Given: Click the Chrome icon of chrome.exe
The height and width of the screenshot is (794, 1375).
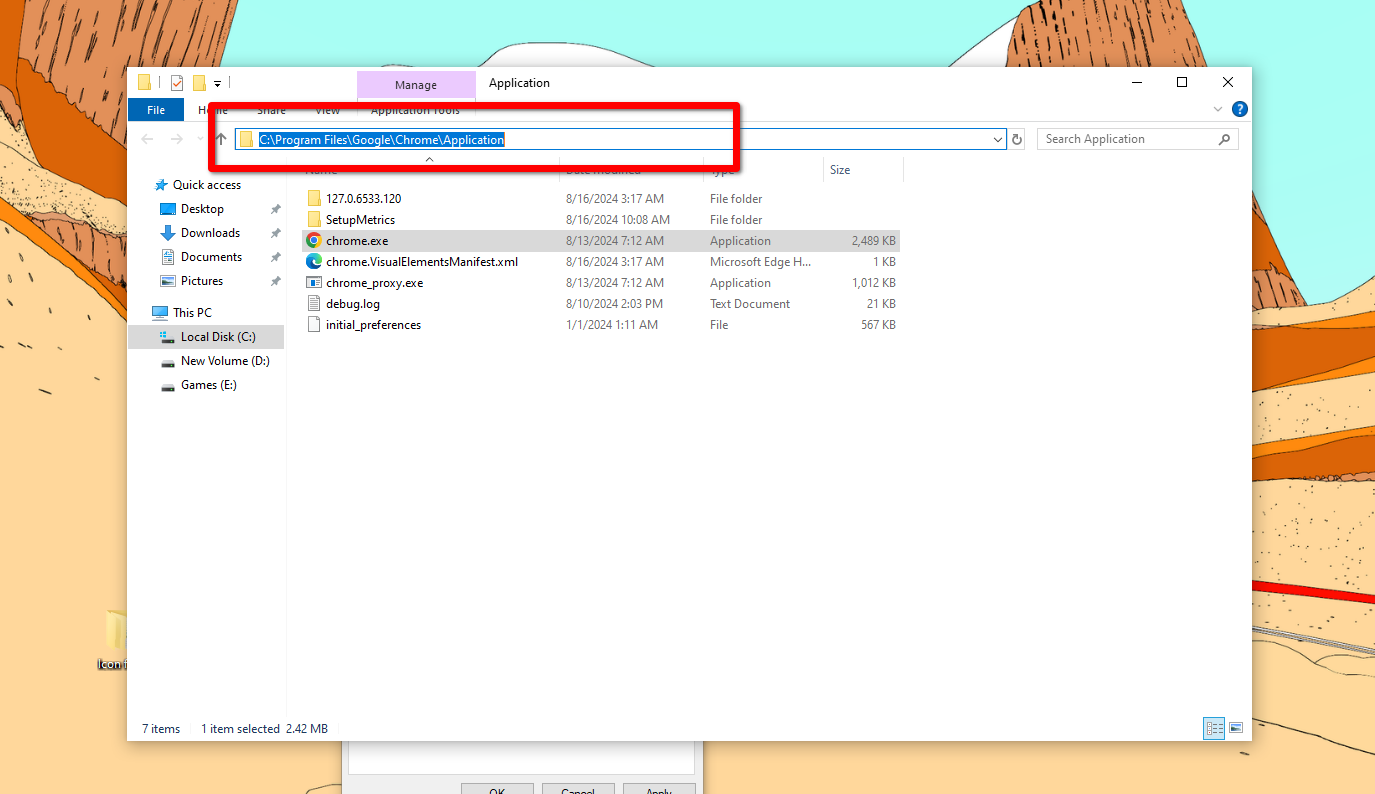Looking at the screenshot, I should pyautogui.click(x=314, y=241).
